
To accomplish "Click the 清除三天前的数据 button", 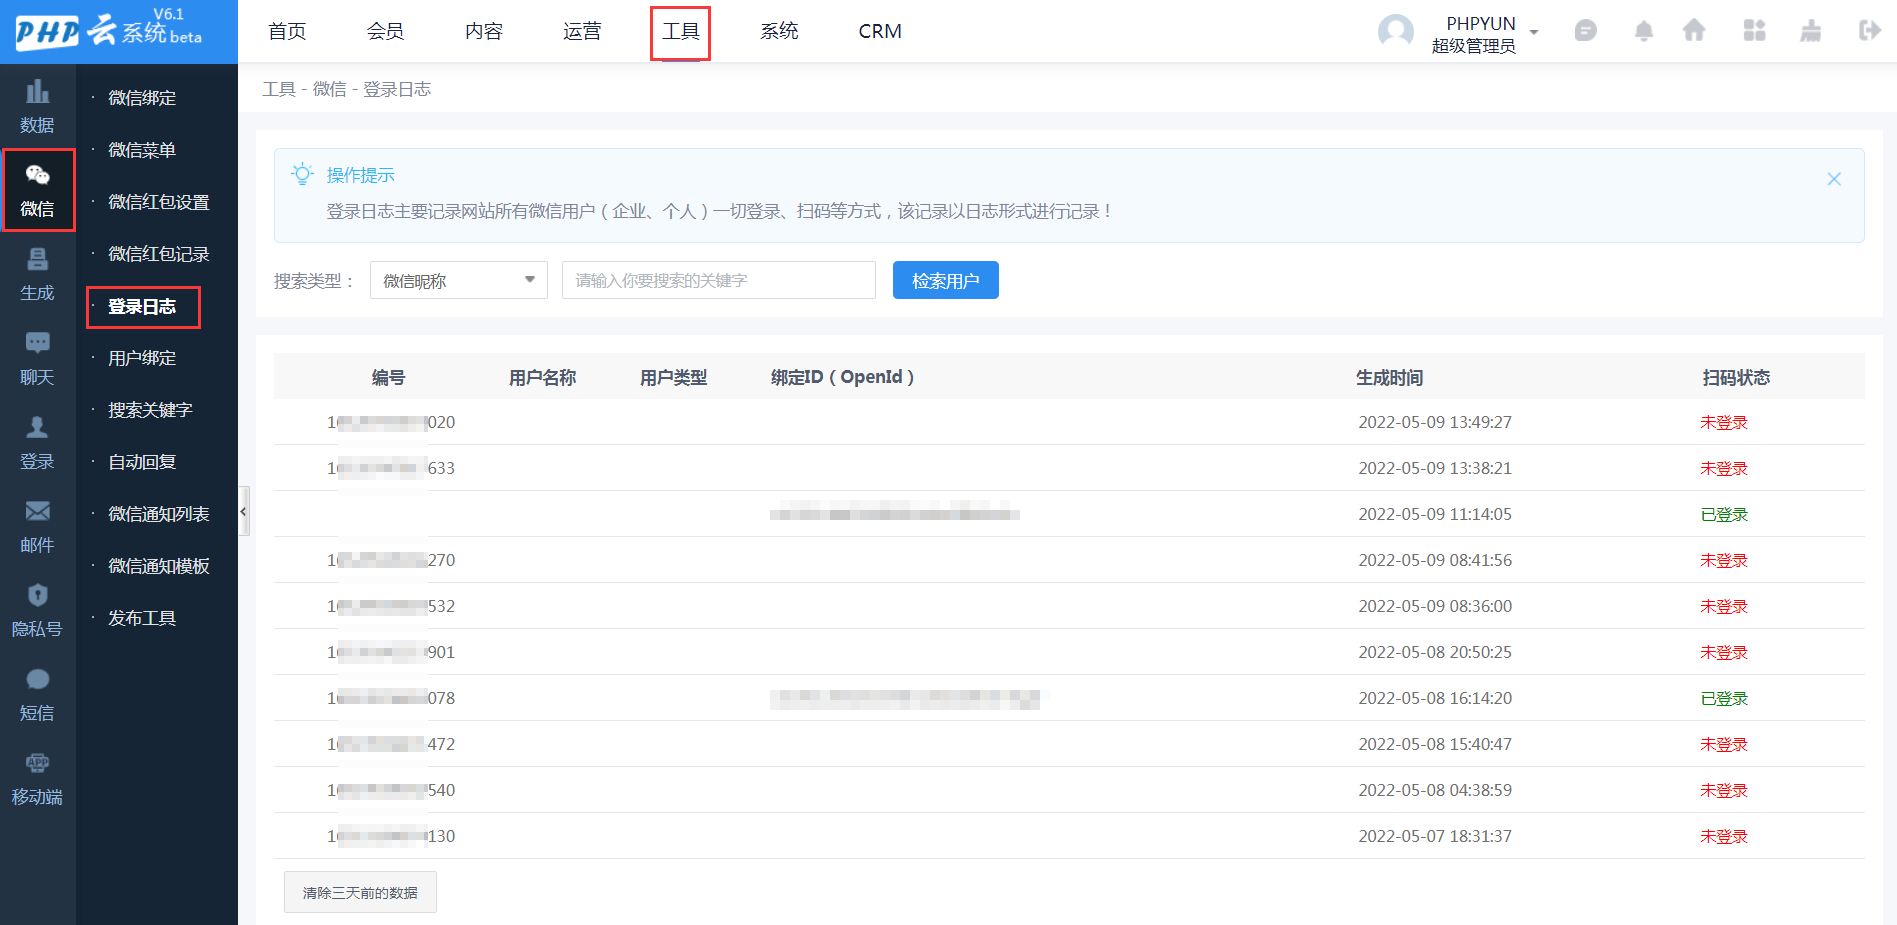I will point(360,892).
